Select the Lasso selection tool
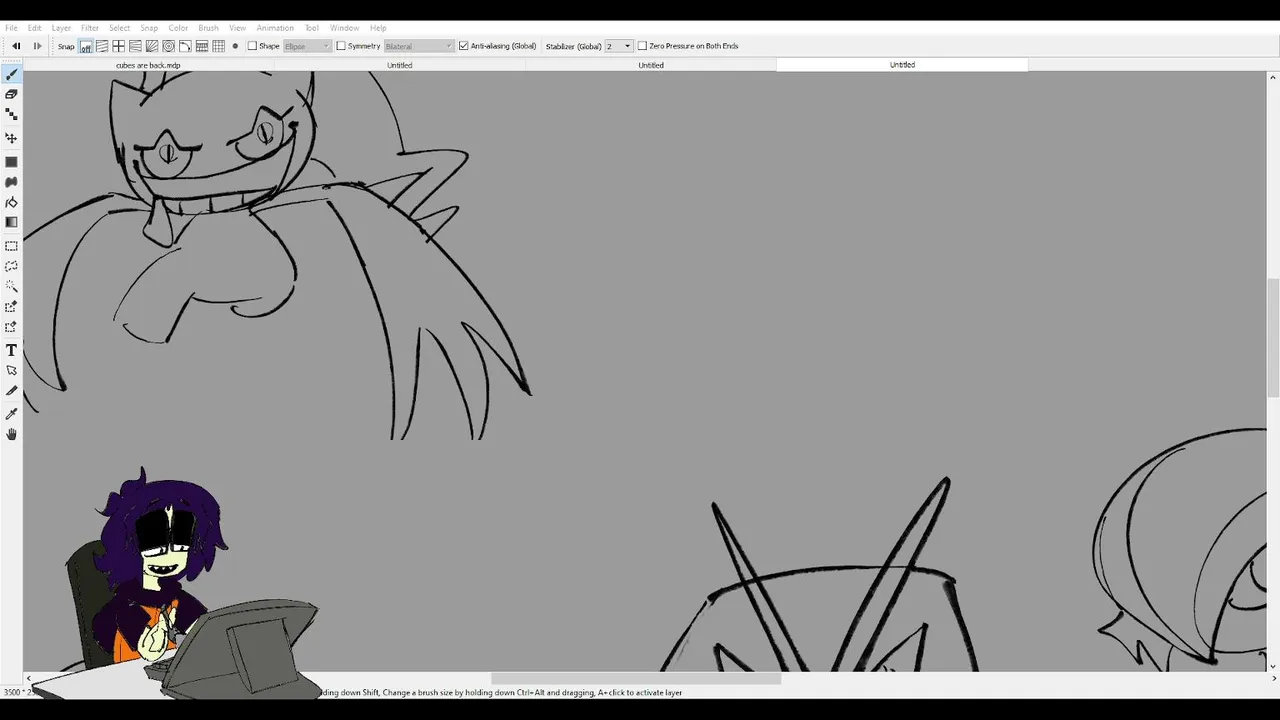 pyautogui.click(x=11, y=266)
